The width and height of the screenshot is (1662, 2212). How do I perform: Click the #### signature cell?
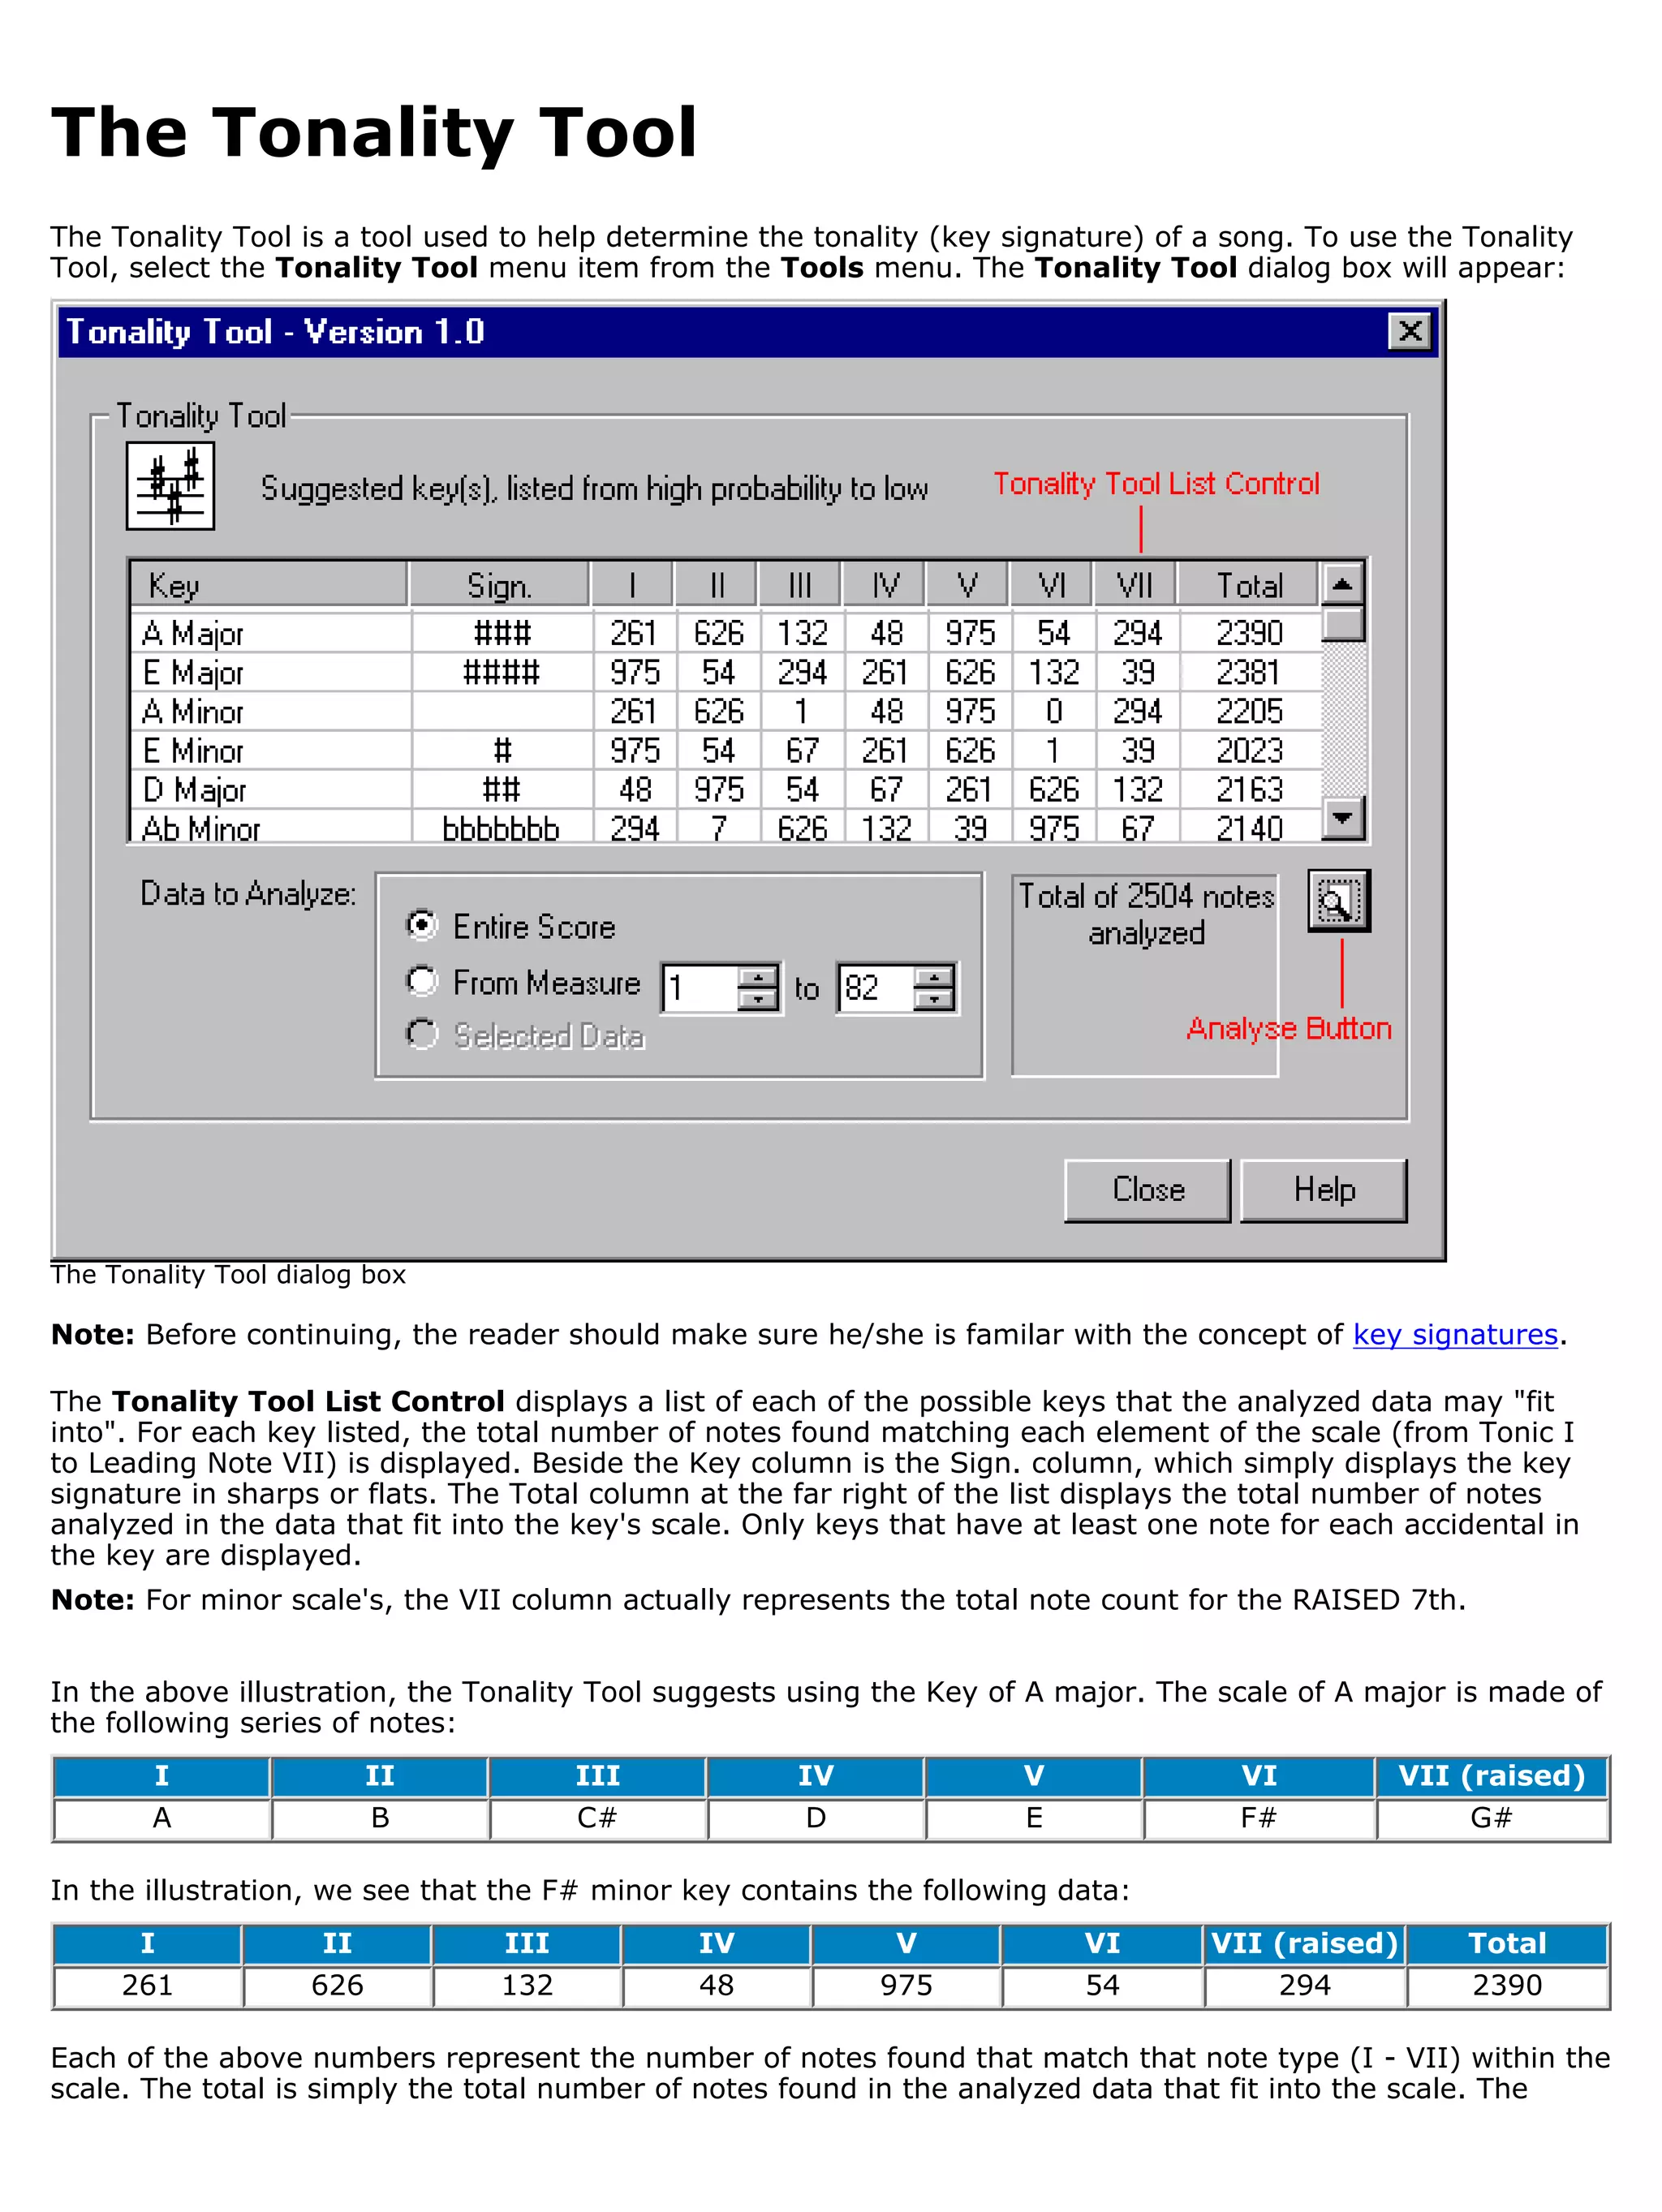501,672
